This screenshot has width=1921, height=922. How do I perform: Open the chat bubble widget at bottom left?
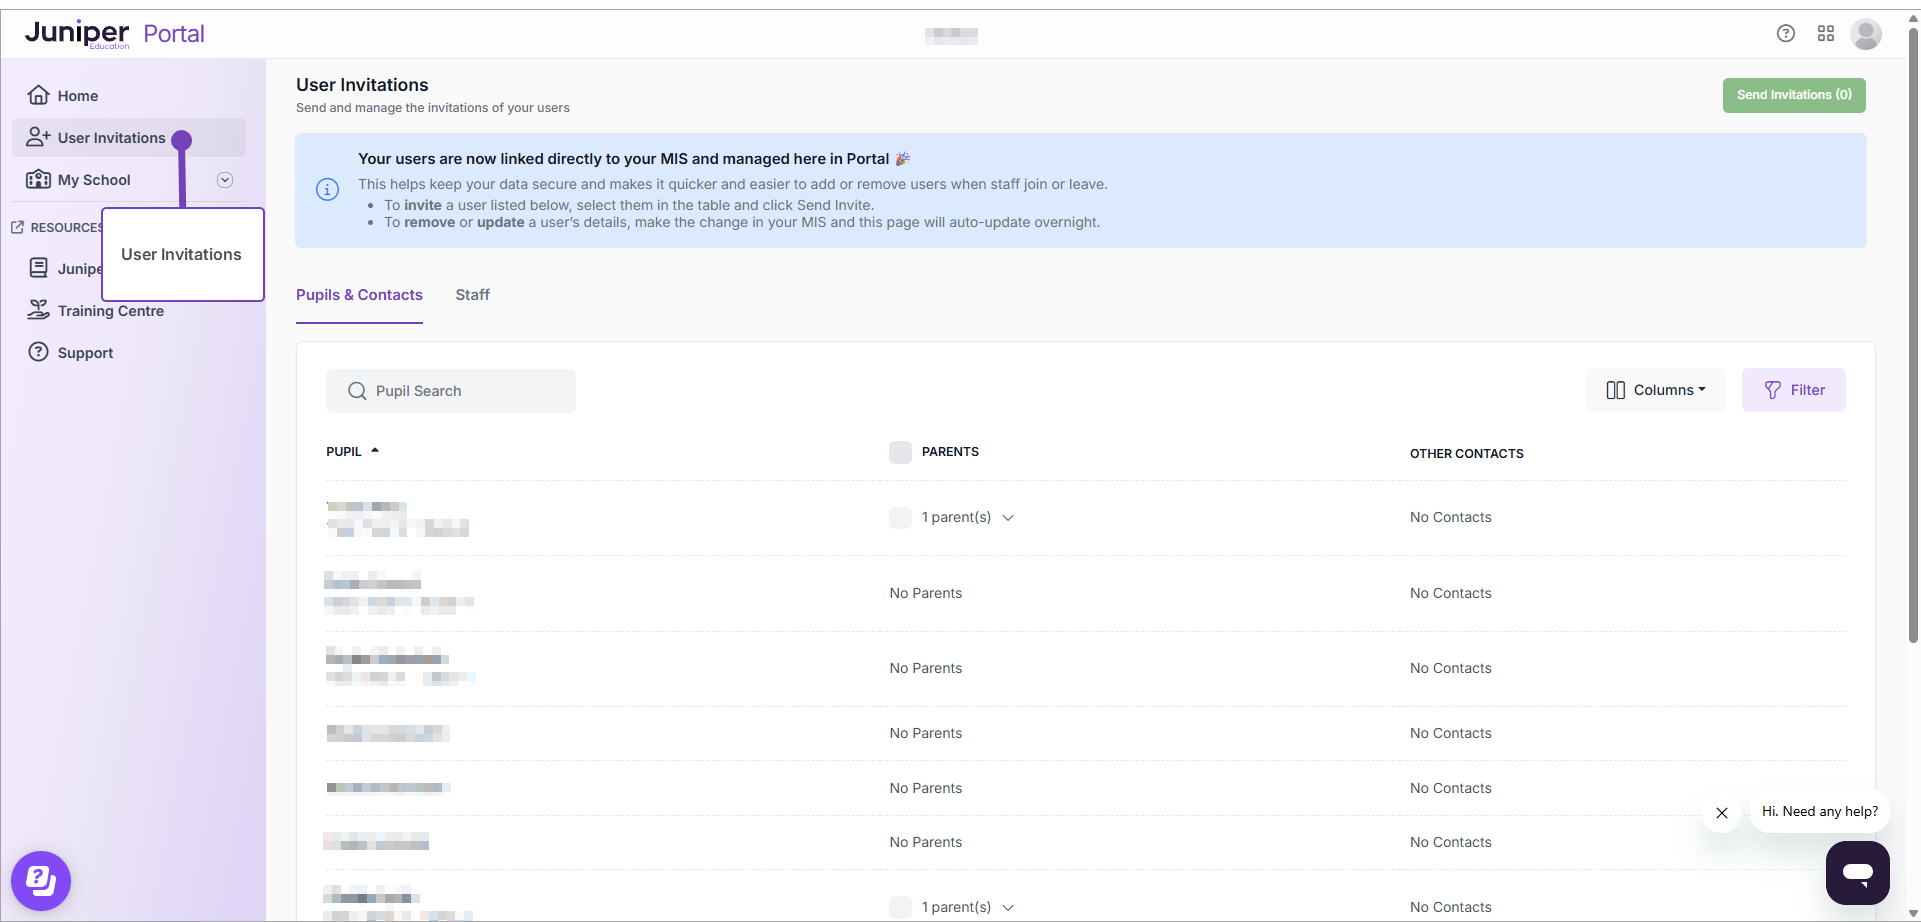click(x=41, y=881)
